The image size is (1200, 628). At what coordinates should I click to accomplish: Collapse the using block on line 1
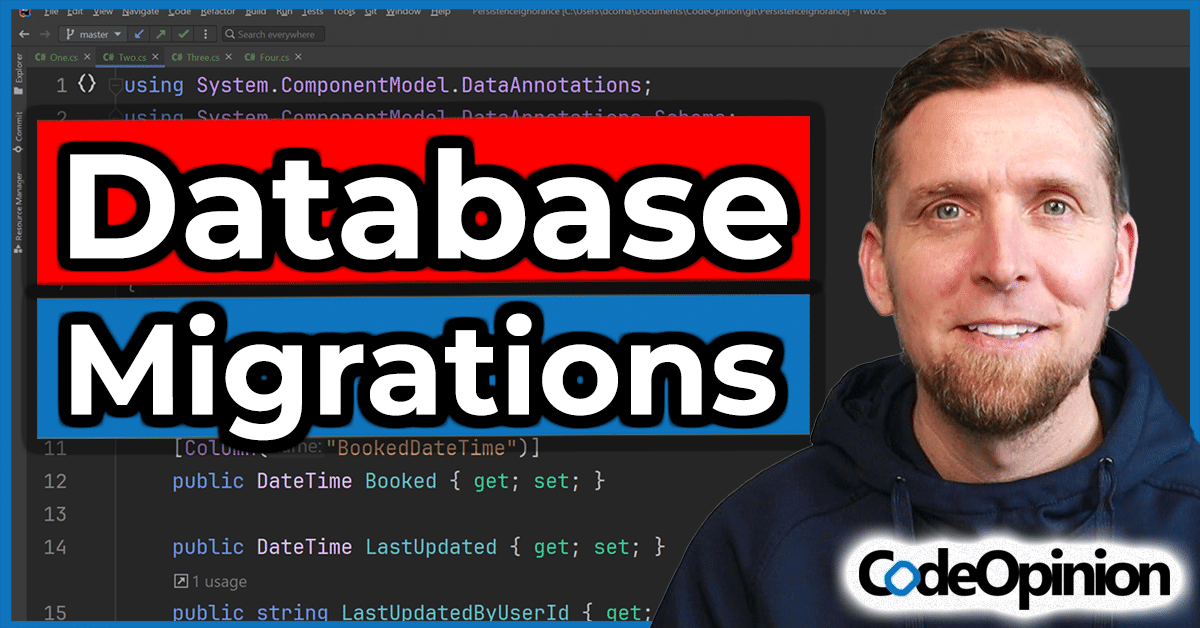pyautogui.click(x=115, y=86)
